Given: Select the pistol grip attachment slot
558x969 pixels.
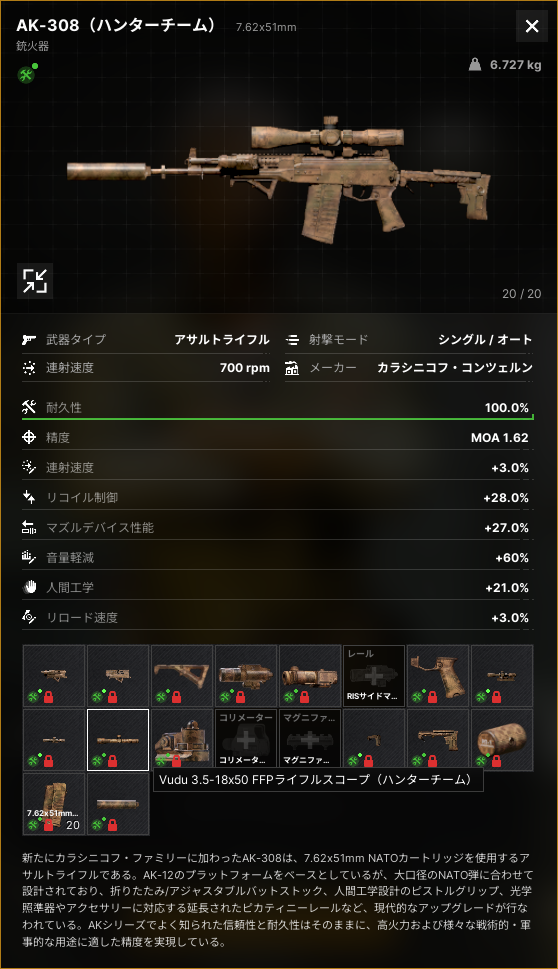Looking at the screenshot, I should click(438, 675).
